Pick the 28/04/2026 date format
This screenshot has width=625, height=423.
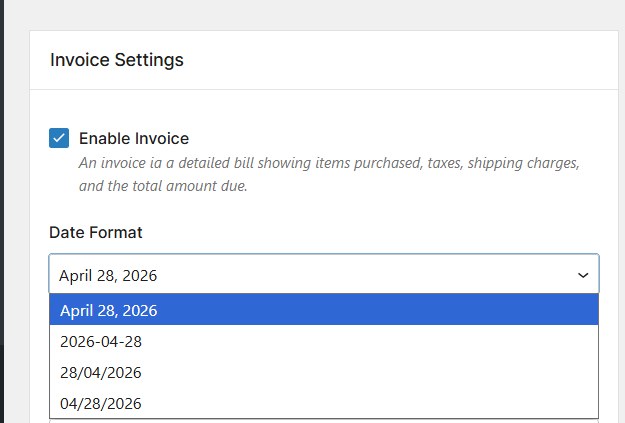point(101,372)
